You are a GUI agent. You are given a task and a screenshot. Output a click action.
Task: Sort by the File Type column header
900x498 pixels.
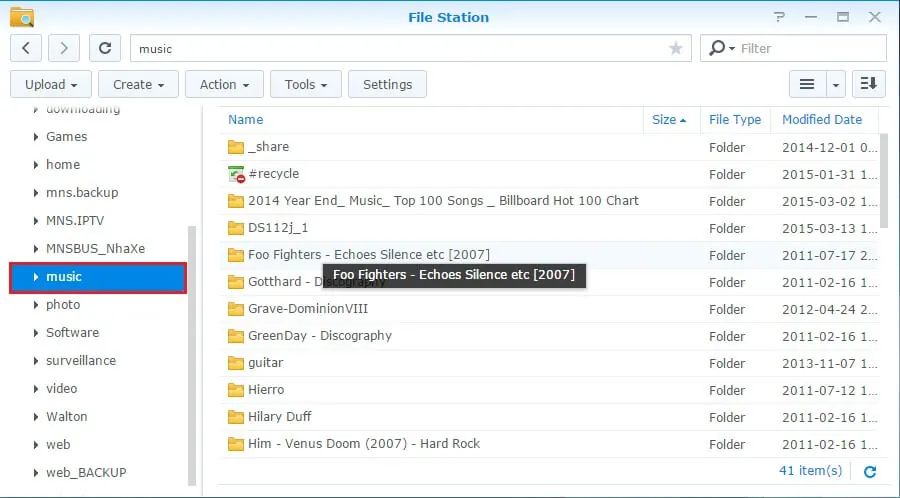tap(735, 119)
